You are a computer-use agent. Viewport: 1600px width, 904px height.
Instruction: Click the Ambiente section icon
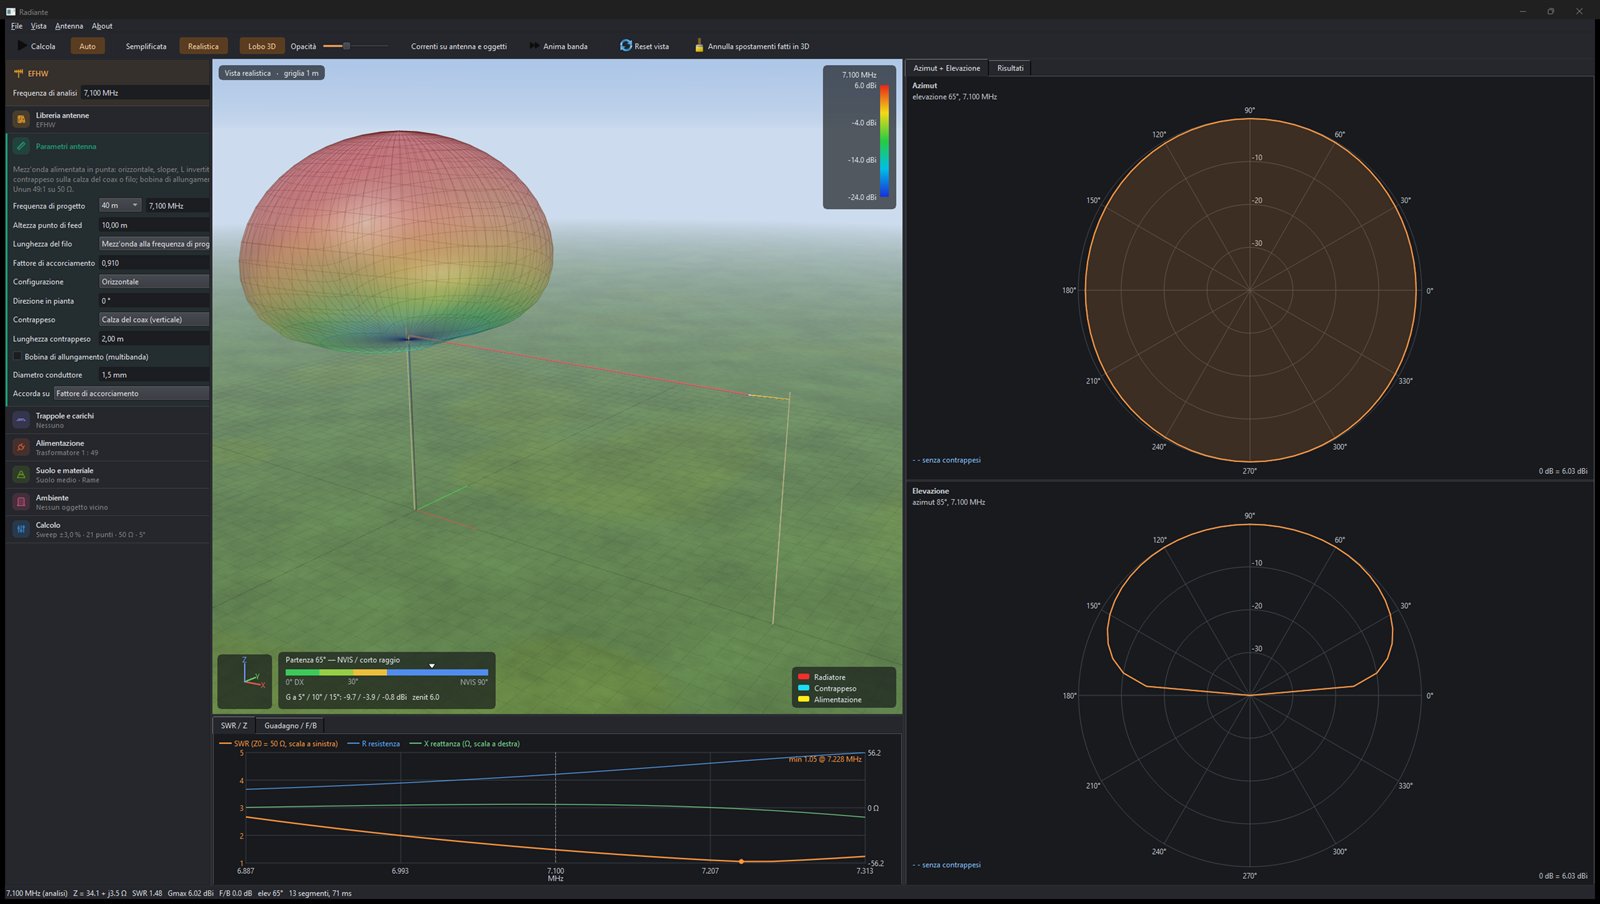tap(21, 502)
